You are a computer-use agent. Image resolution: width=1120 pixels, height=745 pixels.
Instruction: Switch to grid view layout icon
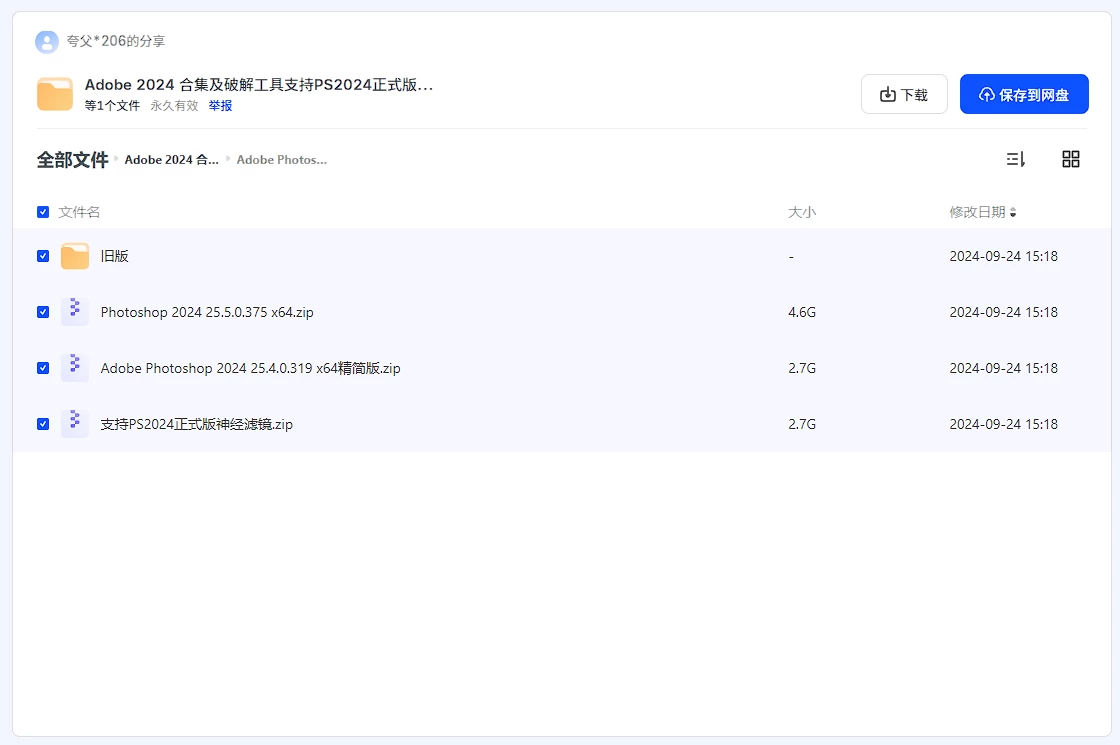pyautogui.click(x=1071, y=159)
